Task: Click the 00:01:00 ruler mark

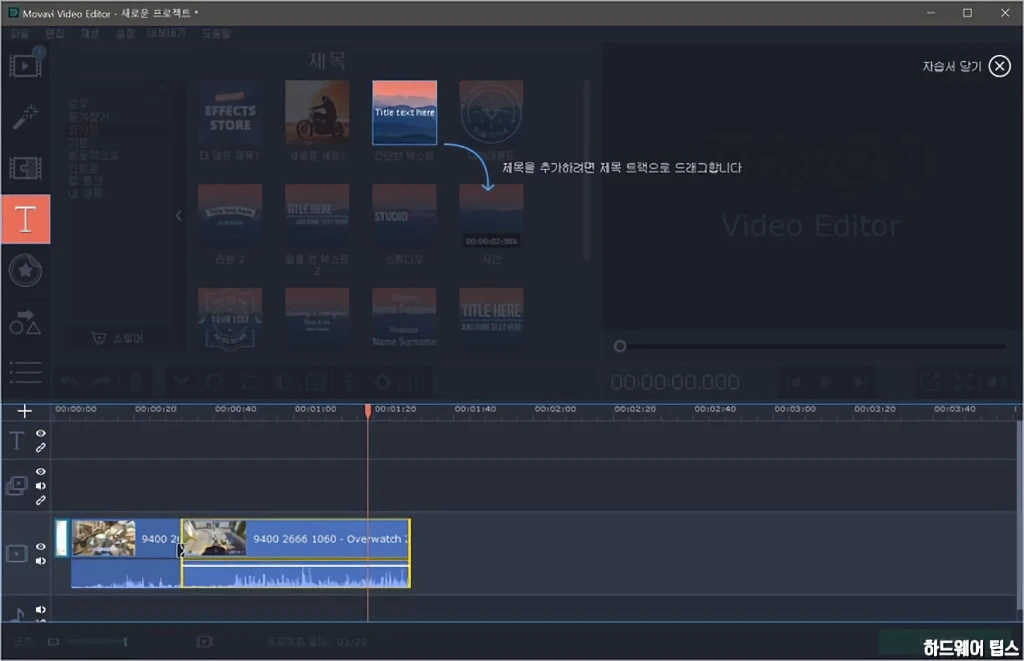Action: click(x=315, y=409)
